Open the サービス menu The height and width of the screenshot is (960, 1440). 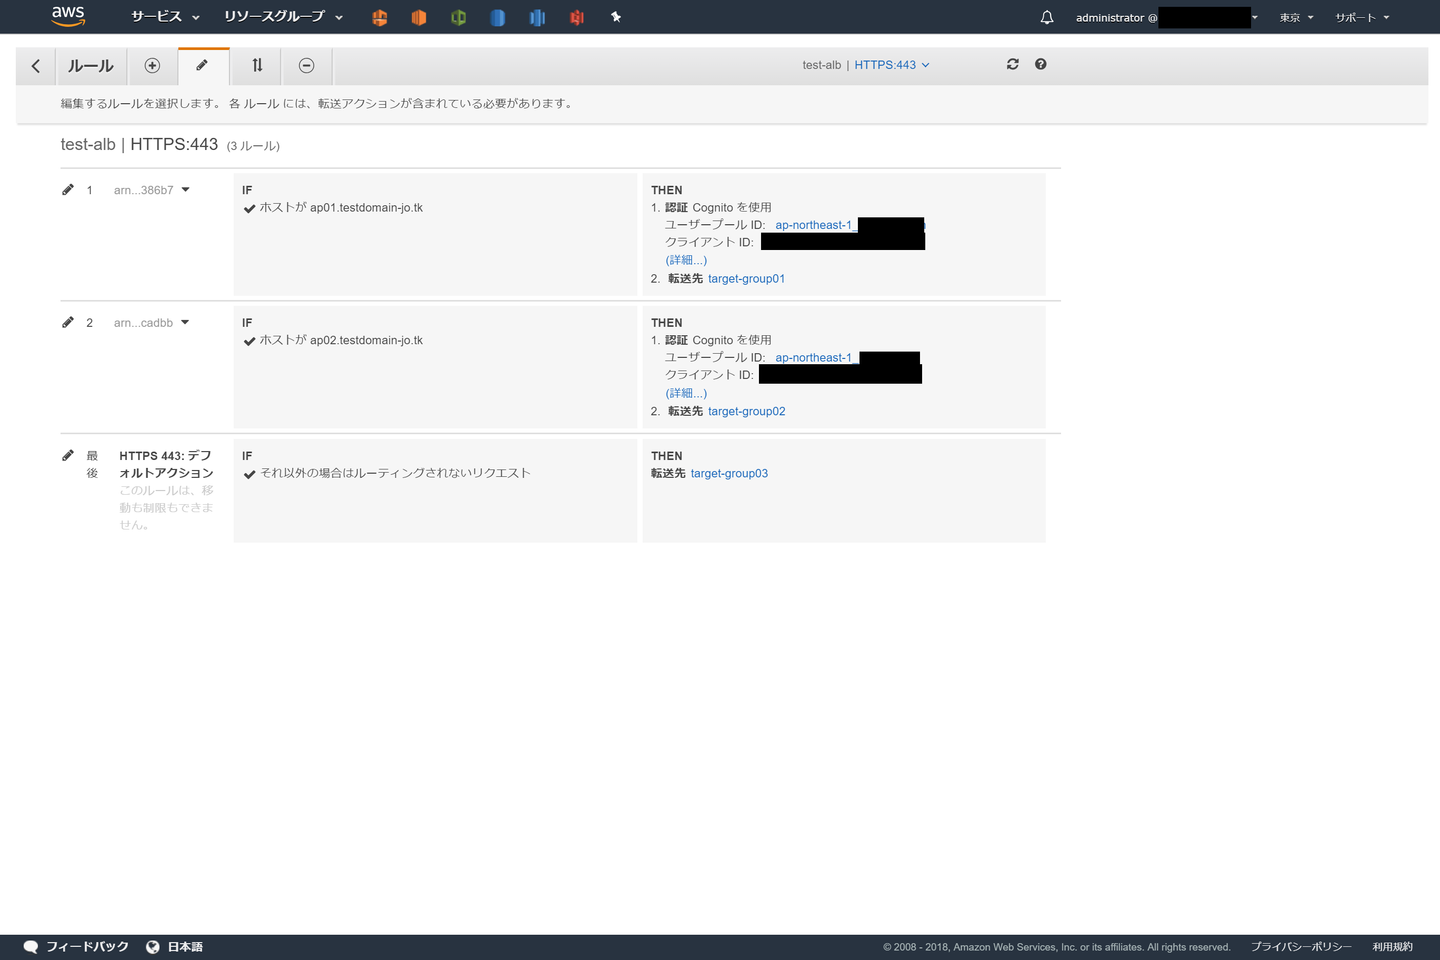(x=165, y=17)
